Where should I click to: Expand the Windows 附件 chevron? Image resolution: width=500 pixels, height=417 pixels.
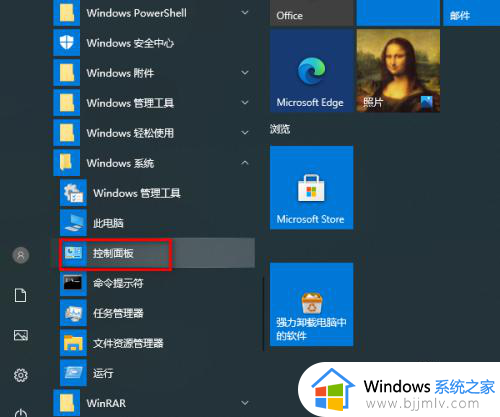pos(245,73)
